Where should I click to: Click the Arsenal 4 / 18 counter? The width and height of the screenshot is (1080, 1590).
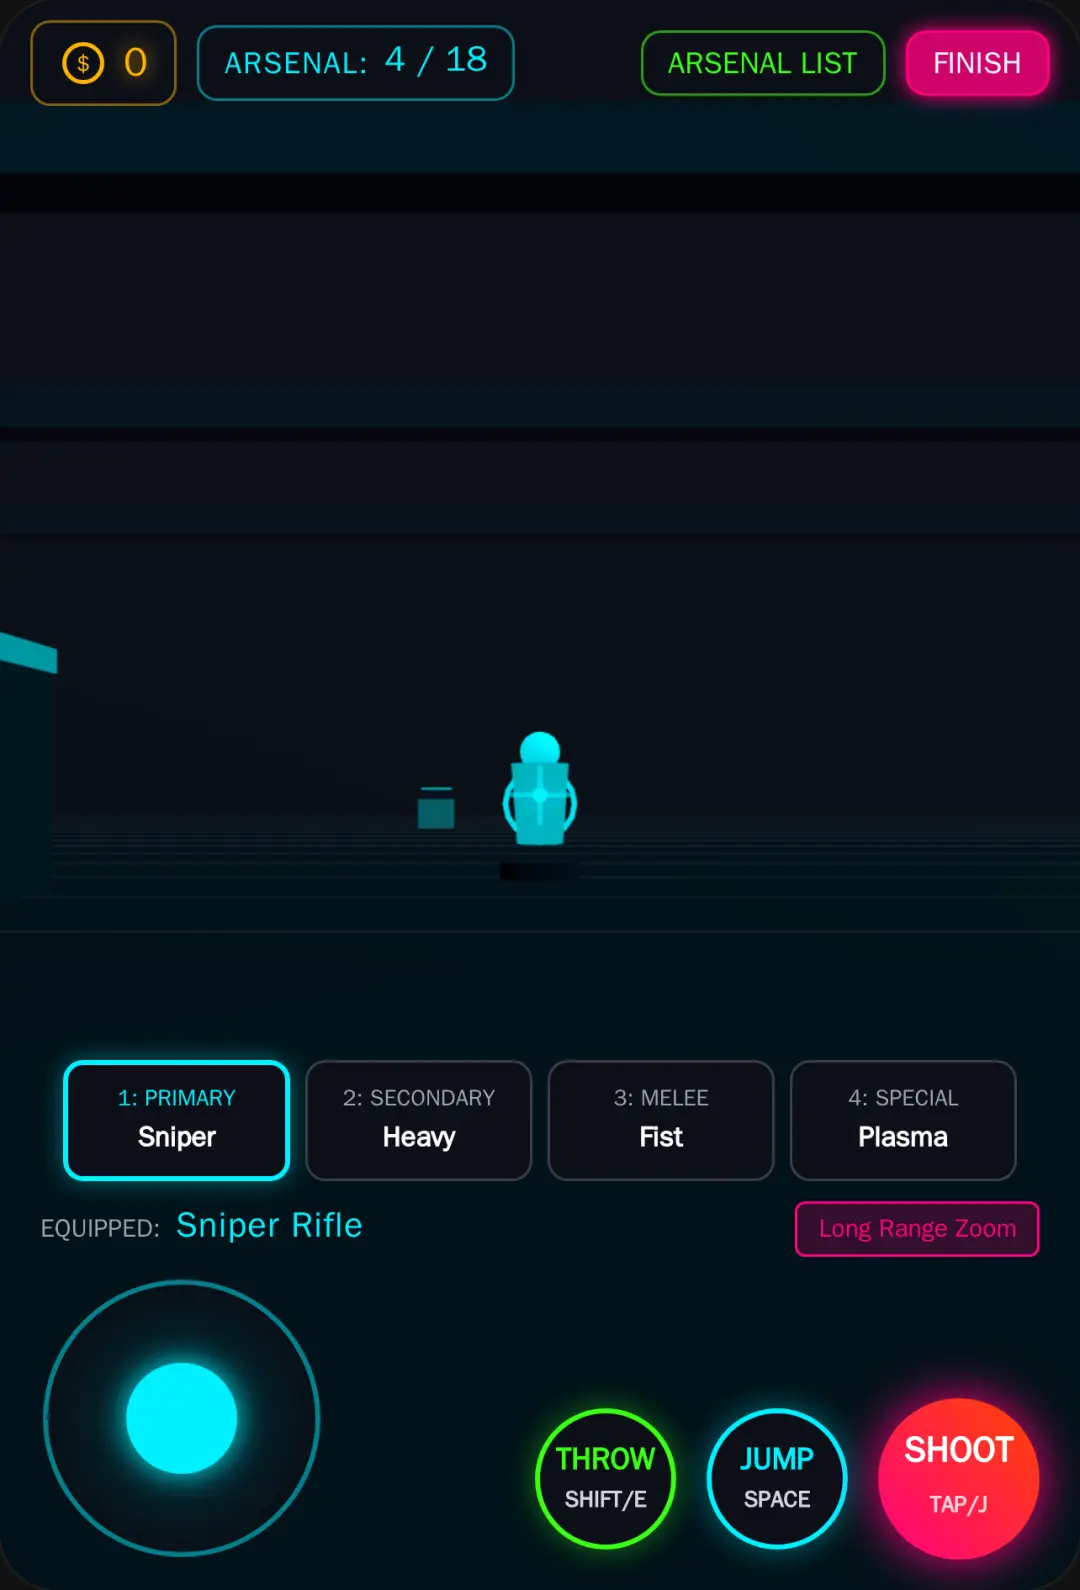tap(356, 63)
